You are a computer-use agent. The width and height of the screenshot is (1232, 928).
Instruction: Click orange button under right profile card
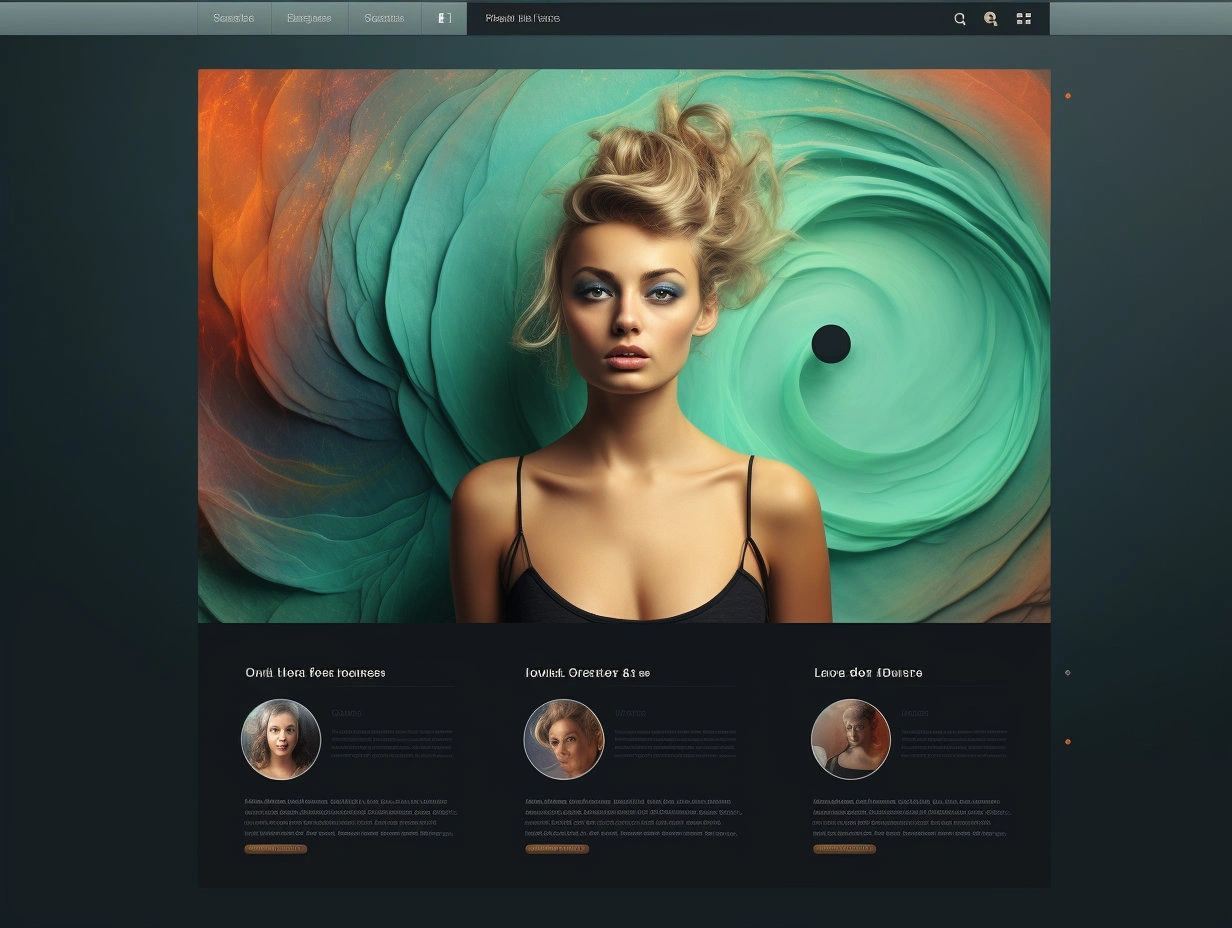point(844,849)
